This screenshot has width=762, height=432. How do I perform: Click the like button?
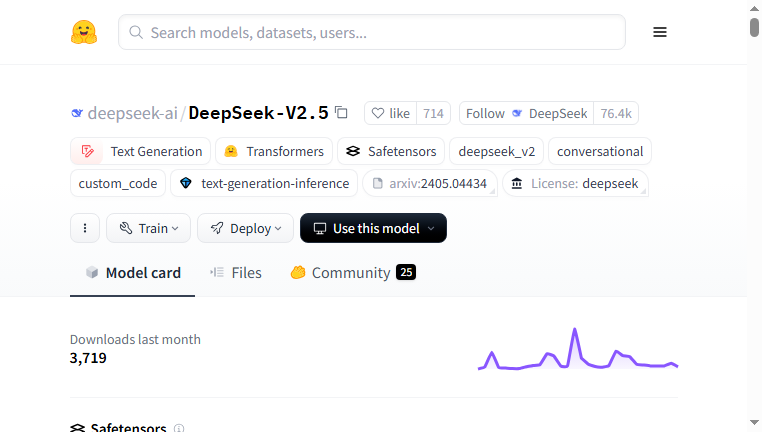(x=391, y=113)
